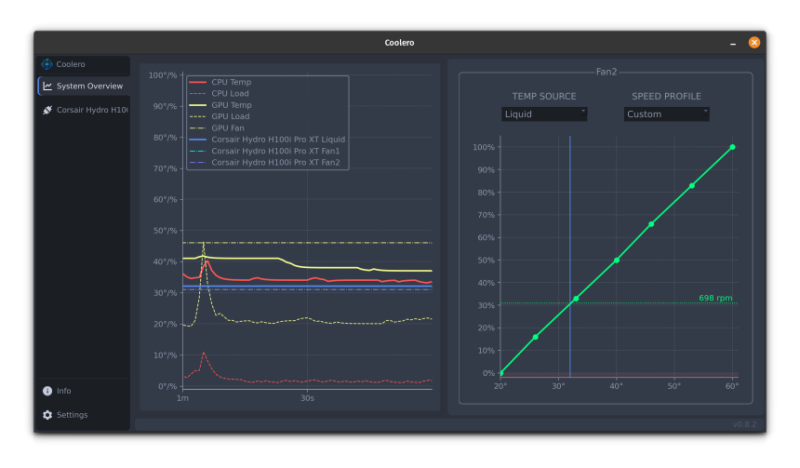Open the Speed Profile Custom dropdown

click(666, 114)
